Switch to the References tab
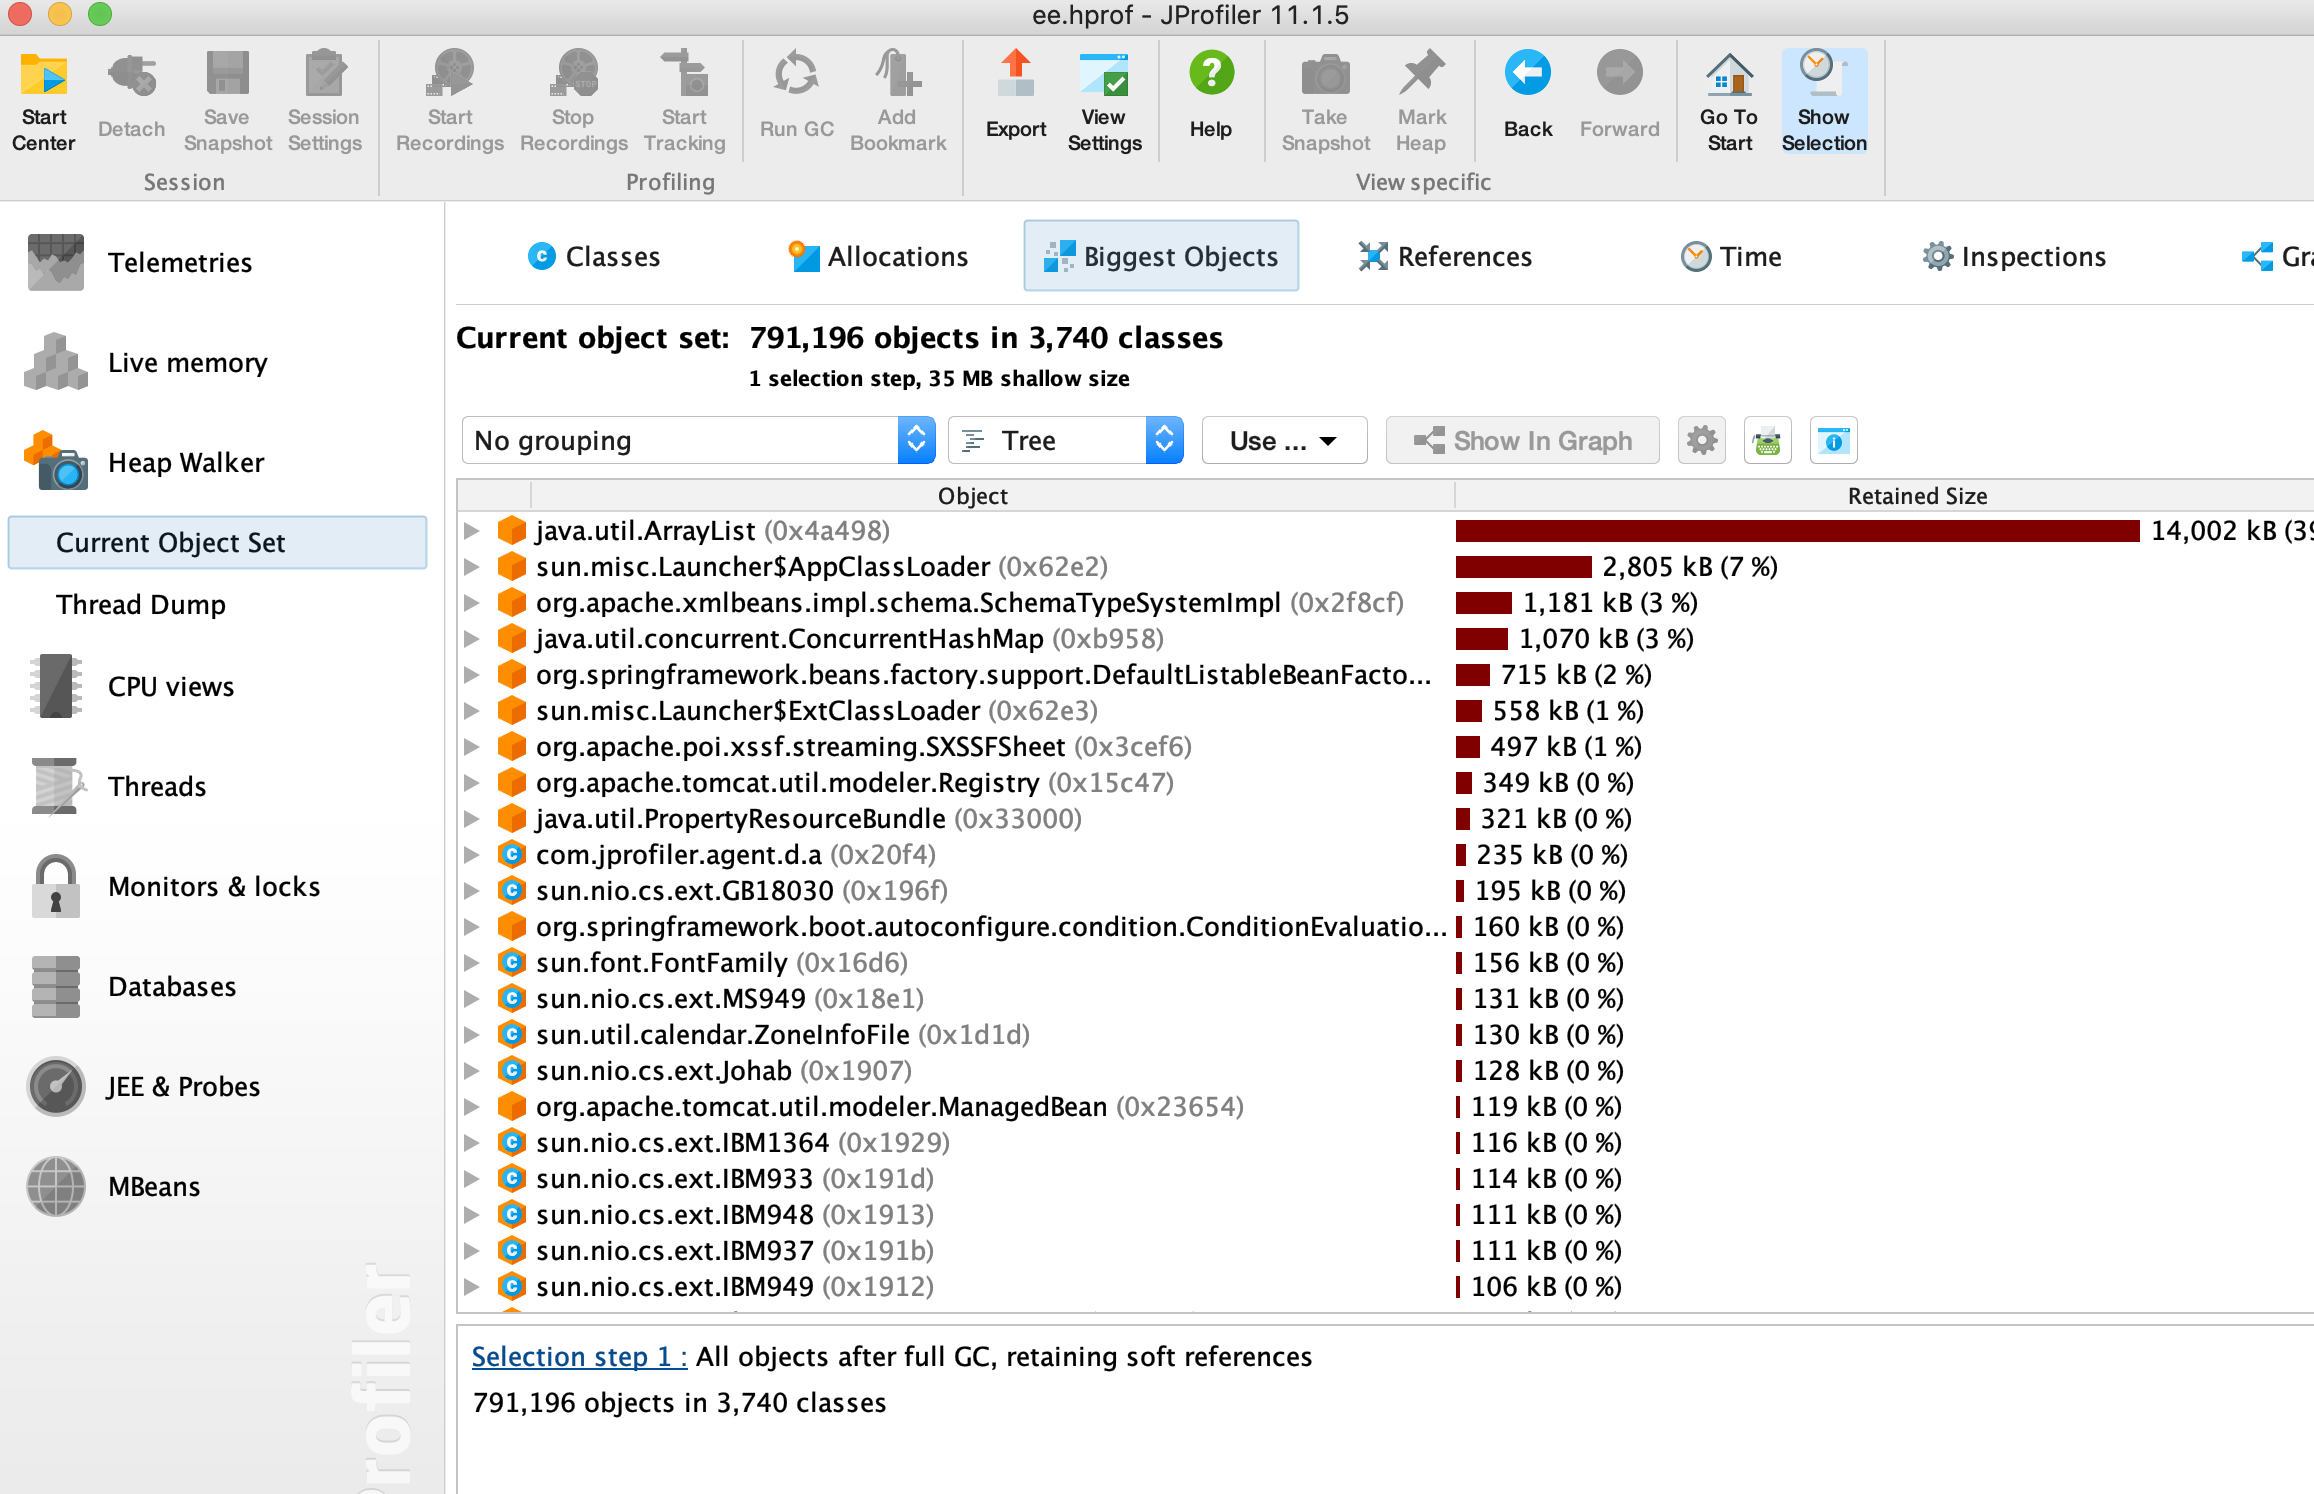The height and width of the screenshot is (1494, 2314). click(1444, 256)
